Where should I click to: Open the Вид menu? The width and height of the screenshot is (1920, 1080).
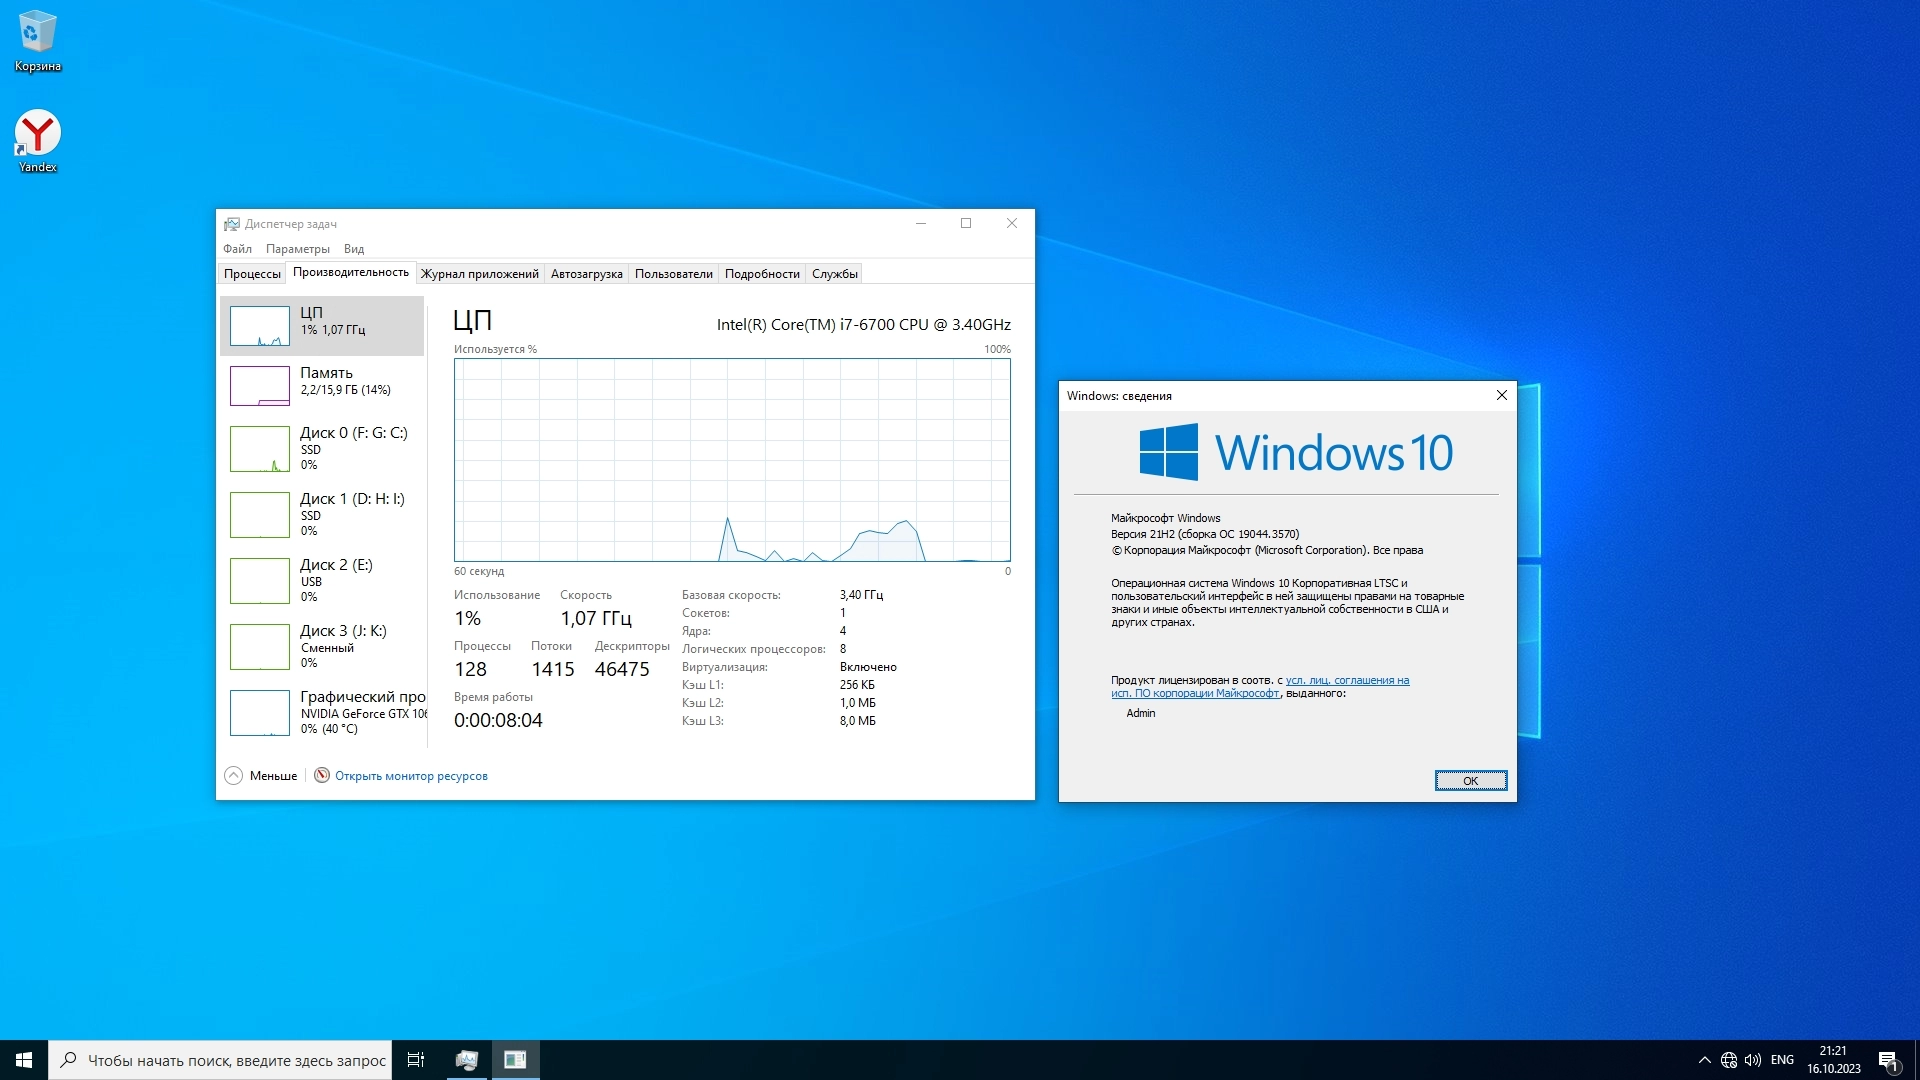click(x=354, y=249)
